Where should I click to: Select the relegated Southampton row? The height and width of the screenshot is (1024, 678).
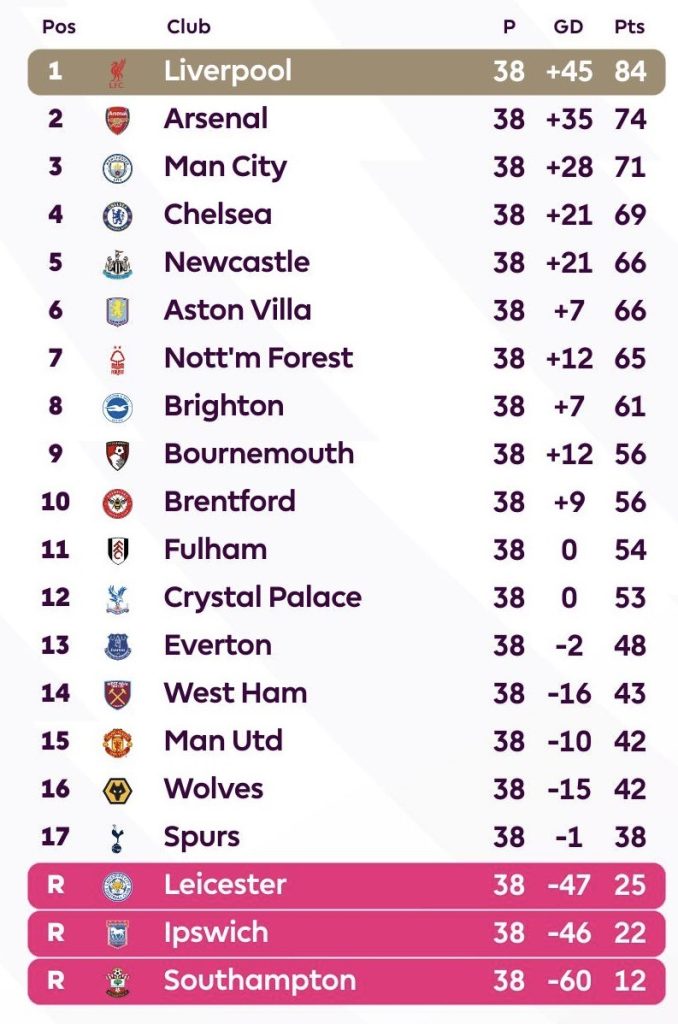coord(346,981)
